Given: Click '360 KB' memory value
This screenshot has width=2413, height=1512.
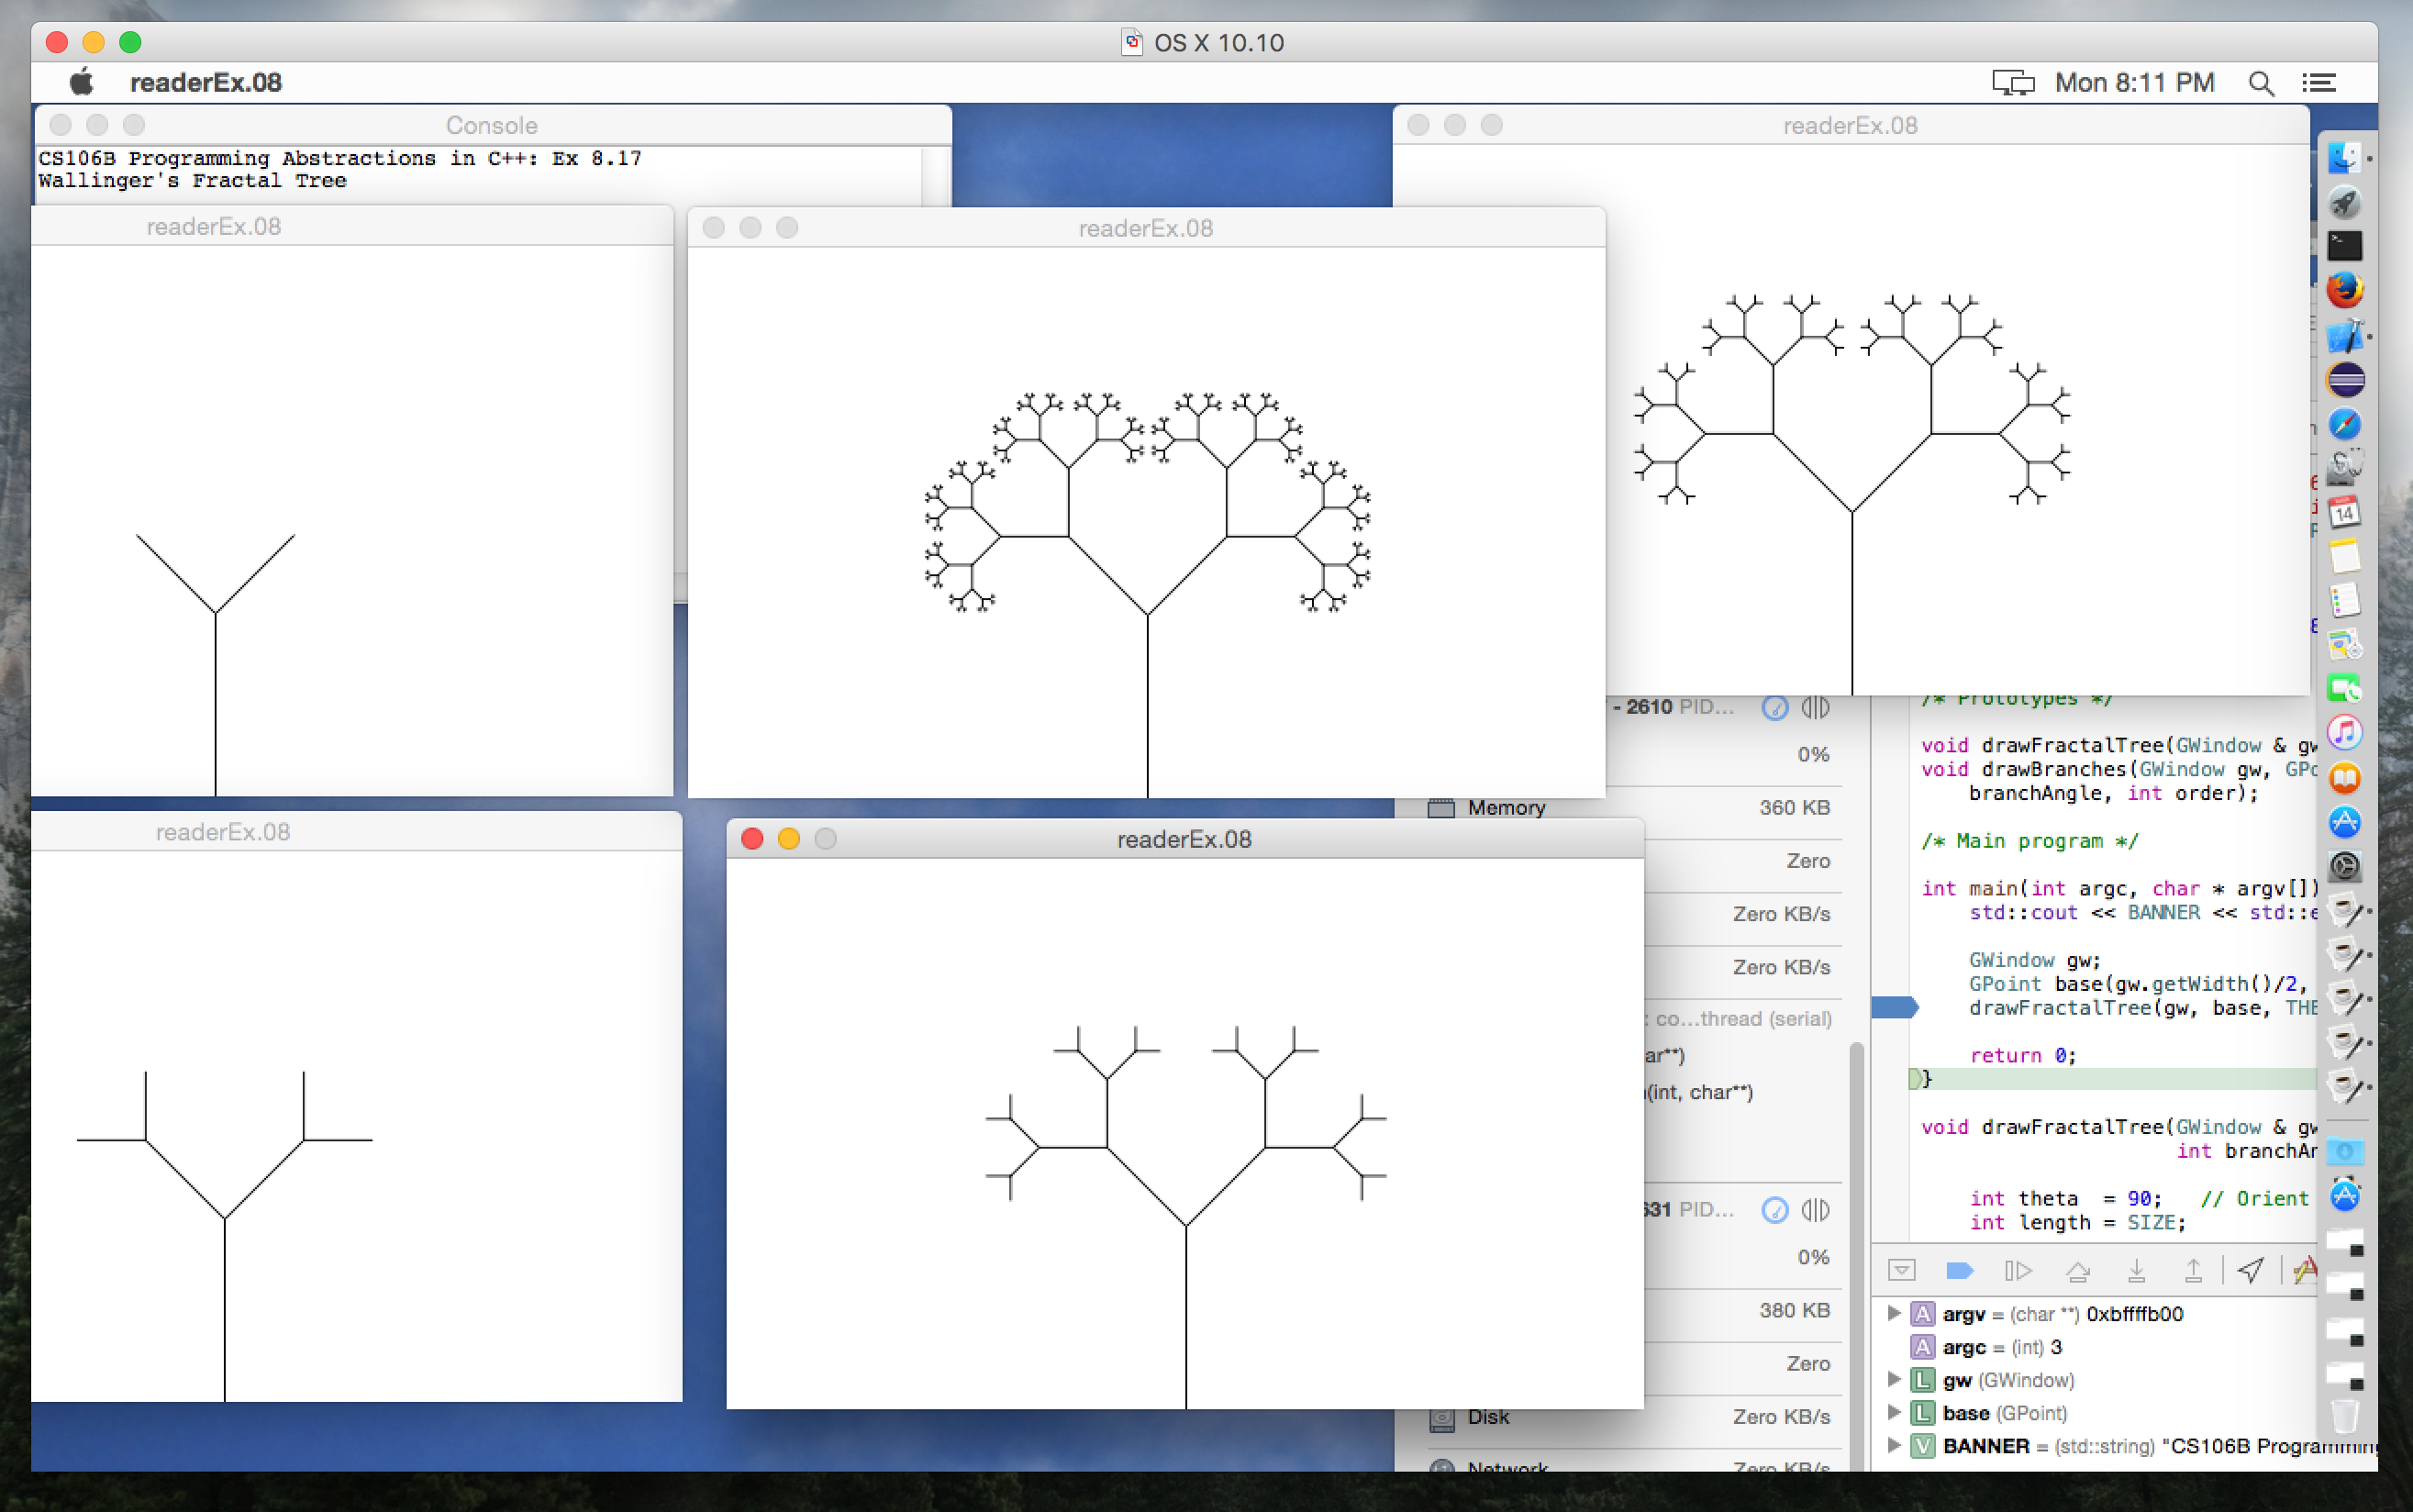Looking at the screenshot, I should point(1794,807).
